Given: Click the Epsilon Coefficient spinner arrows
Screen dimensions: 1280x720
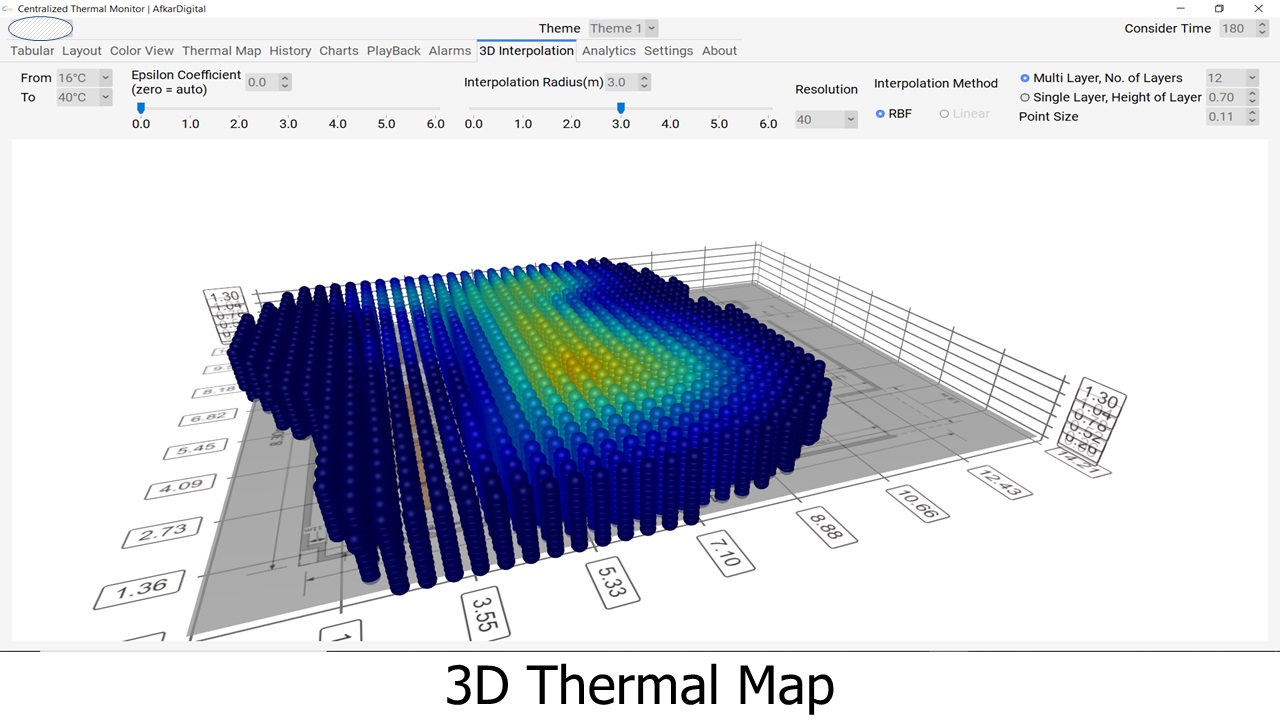Looking at the screenshot, I should click(x=285, y=83).
